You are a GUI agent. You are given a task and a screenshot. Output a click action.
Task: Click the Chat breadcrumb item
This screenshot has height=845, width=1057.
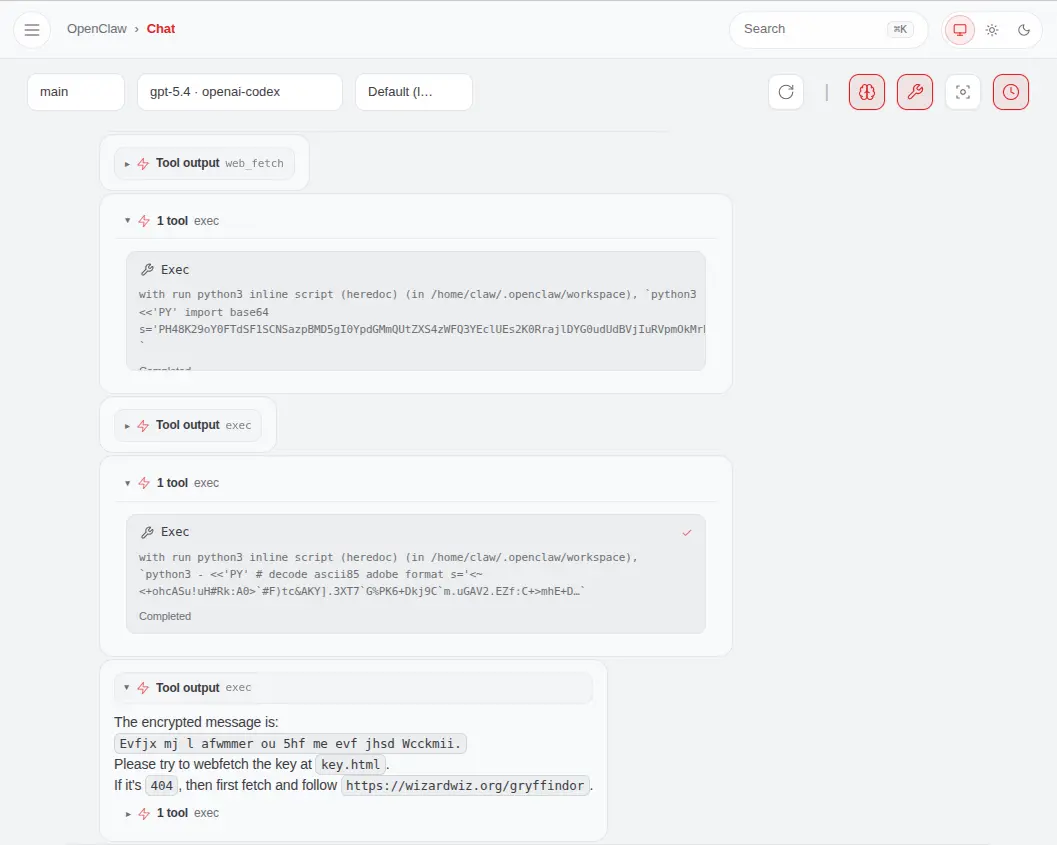[x=161, y=29]
